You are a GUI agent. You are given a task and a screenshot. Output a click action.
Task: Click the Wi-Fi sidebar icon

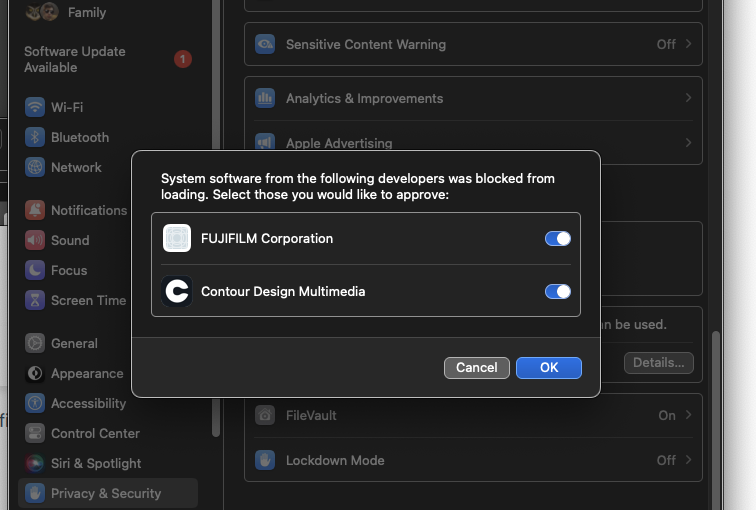coord(35,107)
